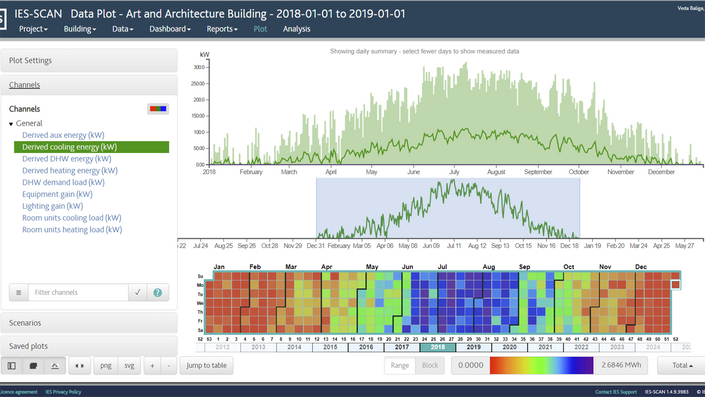Expand the Scenarios panel
This screenshot has width=705, height=397.
pos(89,323)
